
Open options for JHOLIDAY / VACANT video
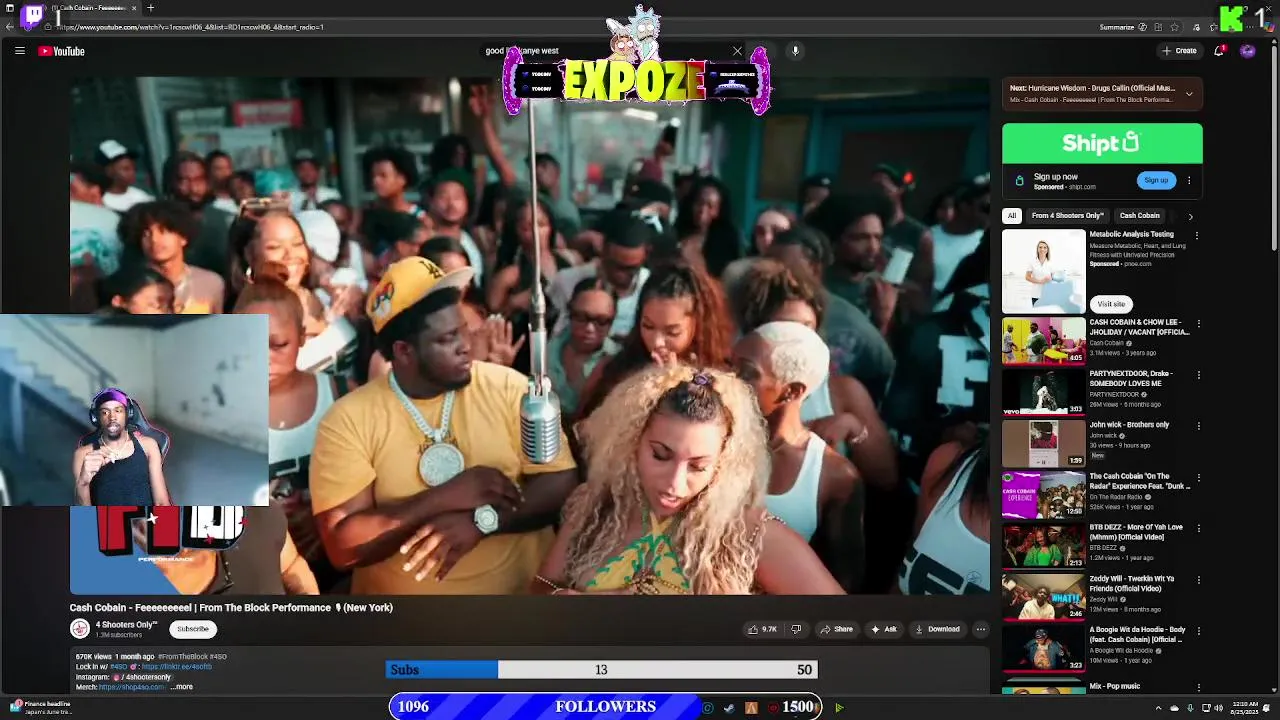click(1198, 324)
